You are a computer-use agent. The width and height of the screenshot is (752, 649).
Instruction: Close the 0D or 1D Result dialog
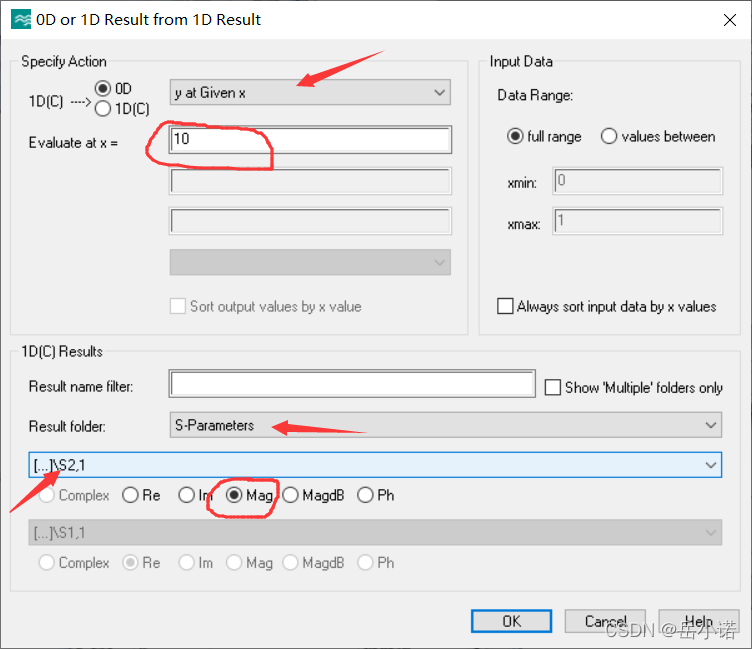point(729,20)
